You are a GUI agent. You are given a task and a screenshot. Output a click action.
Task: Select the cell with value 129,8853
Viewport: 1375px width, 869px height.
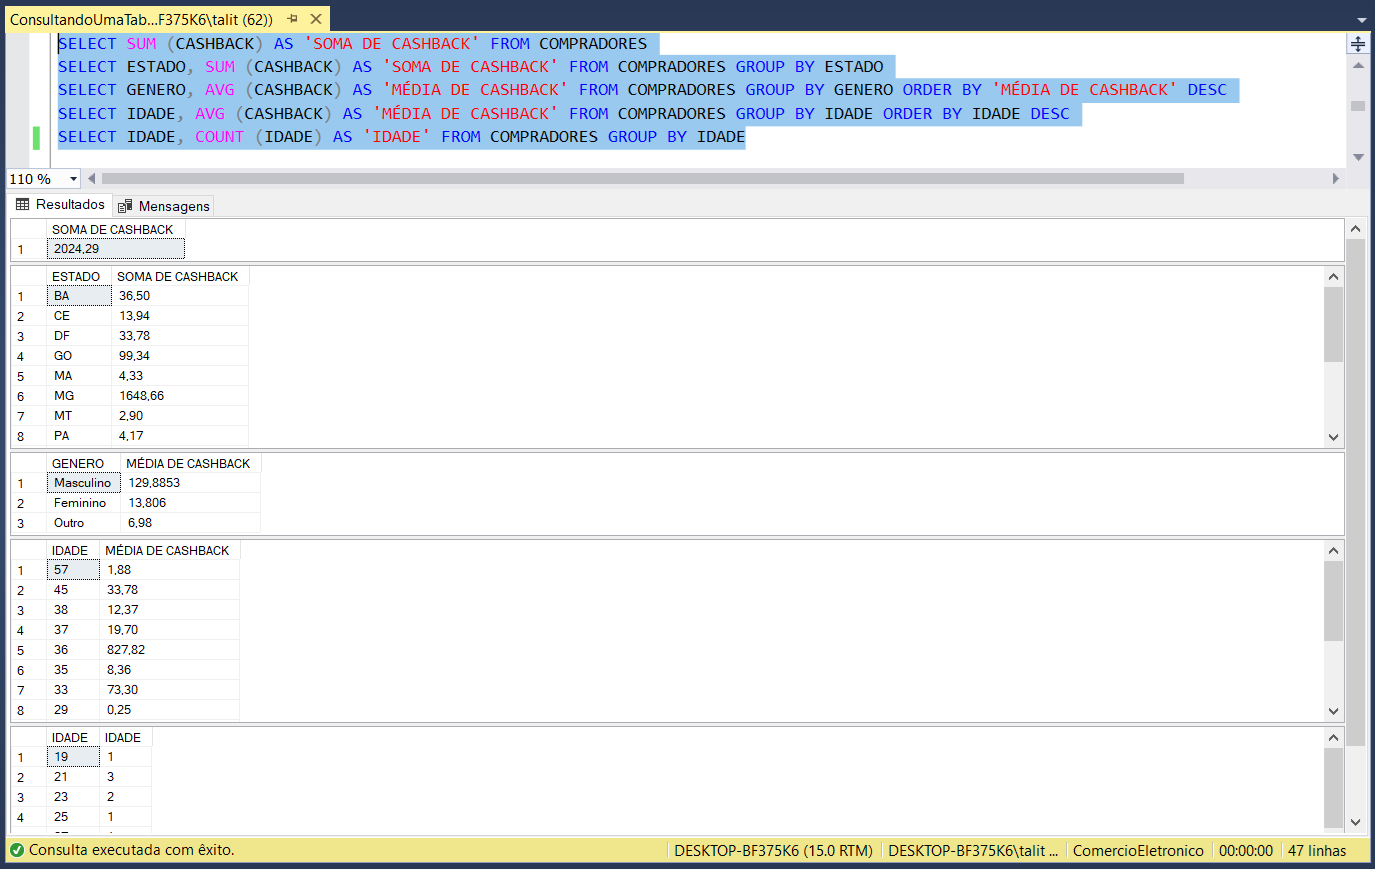[191, 483]
